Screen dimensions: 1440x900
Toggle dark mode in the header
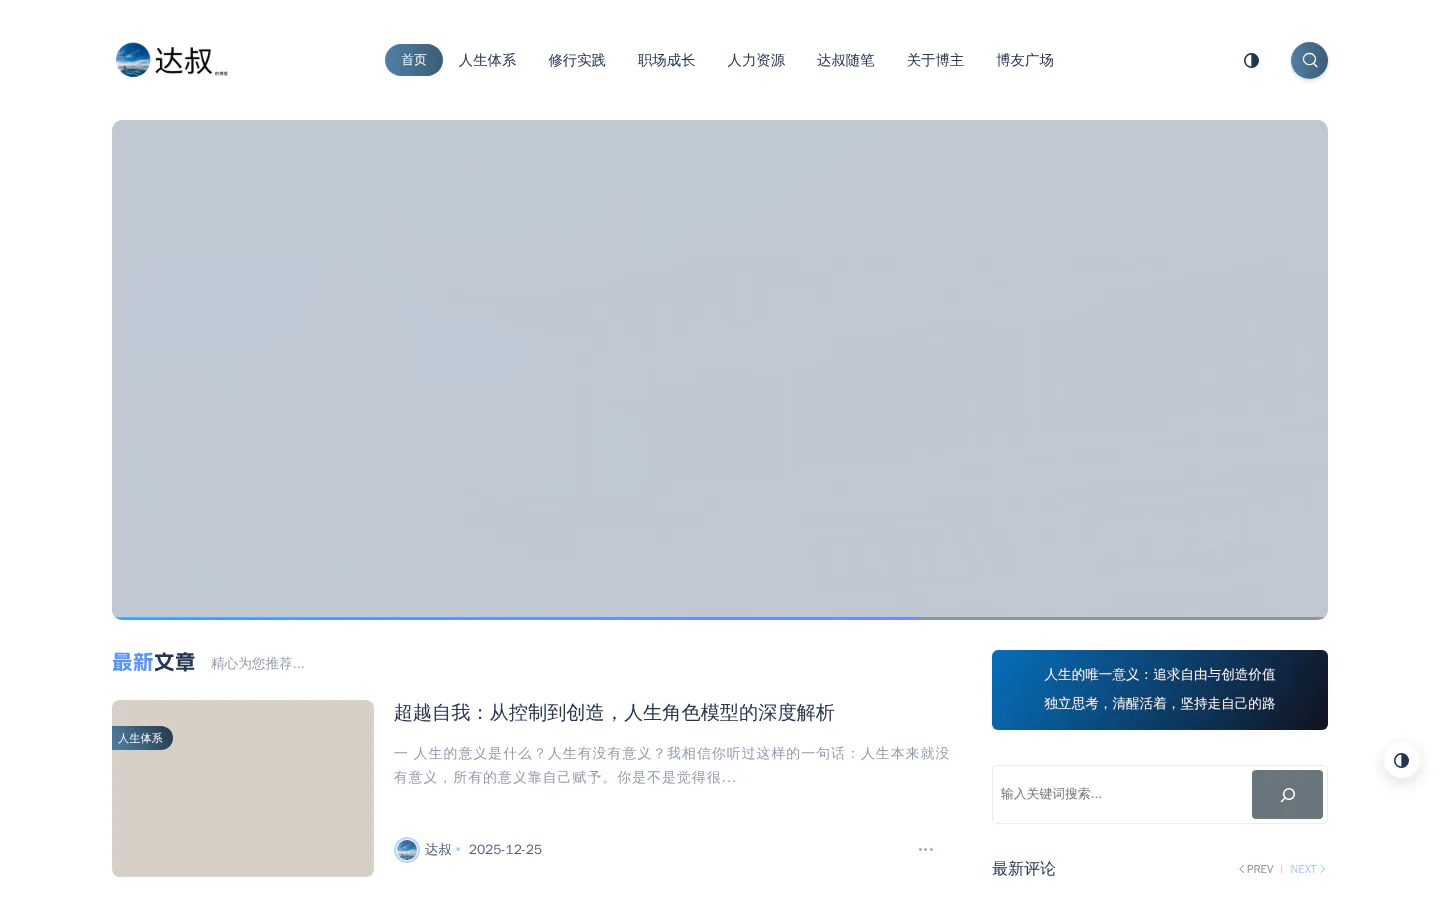click(1251, 60)
